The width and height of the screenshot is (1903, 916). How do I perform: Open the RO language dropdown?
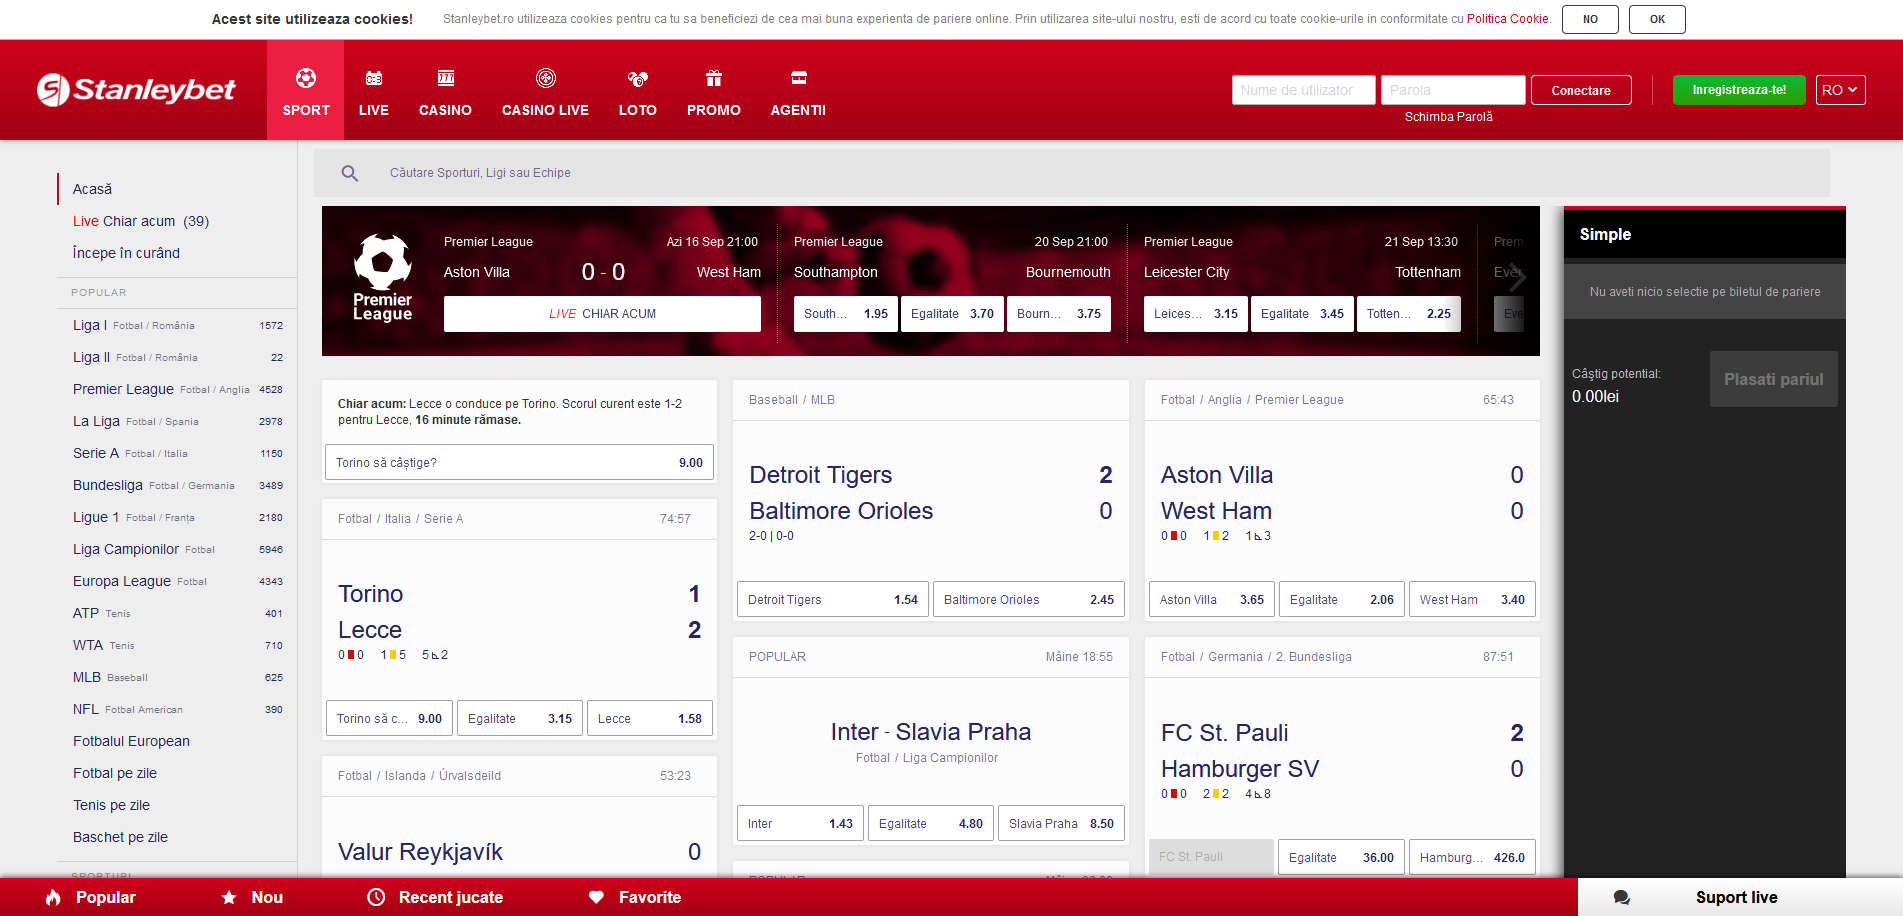pos(1840,90)
